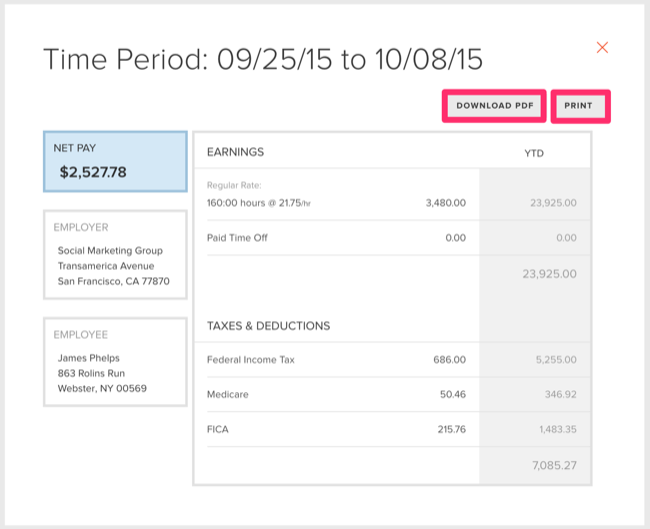The width and height of the screenshot is (650, 529).
Task: Click the Federal Income Tax label
Action: 251,359
